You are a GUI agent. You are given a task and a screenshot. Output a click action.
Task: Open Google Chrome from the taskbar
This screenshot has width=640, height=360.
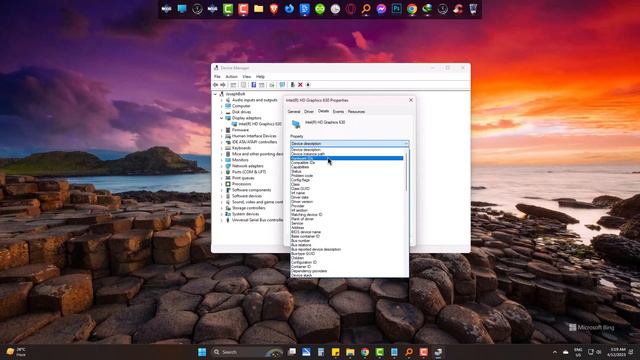365,352
